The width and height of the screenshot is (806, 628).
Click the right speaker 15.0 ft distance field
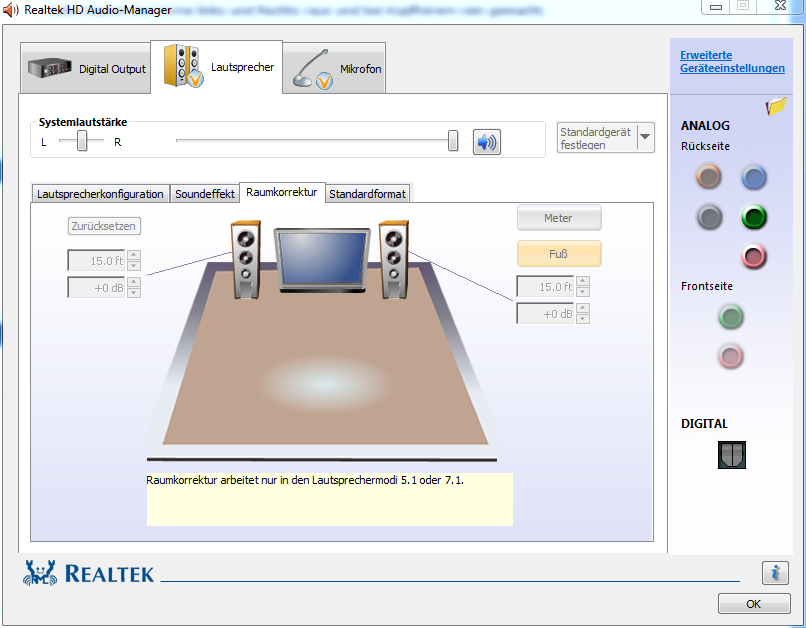pos(545,287)
